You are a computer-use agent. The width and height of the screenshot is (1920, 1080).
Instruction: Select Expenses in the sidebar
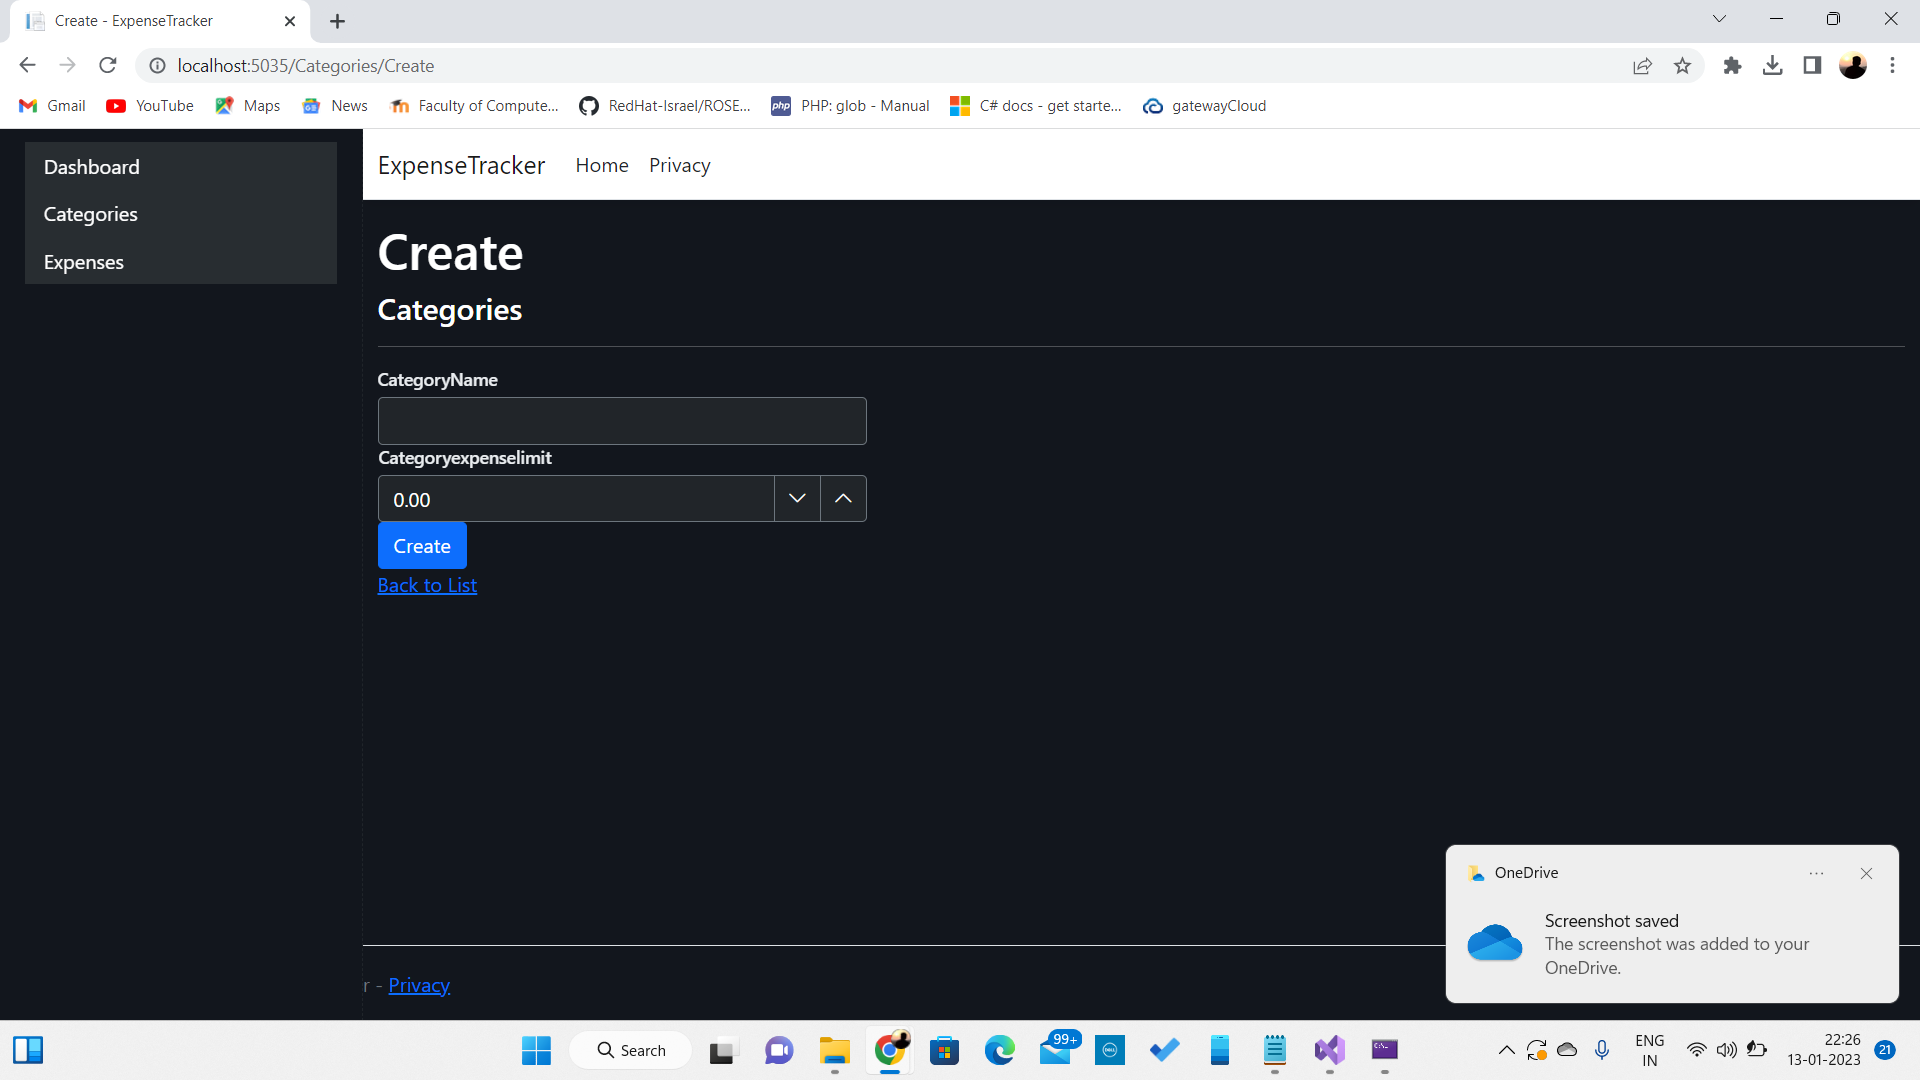click(x=84, y=262)
